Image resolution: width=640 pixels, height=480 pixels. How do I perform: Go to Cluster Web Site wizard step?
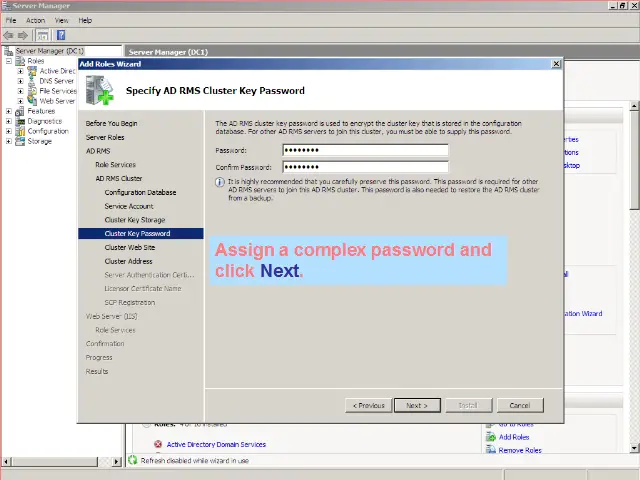pos(130,247)
